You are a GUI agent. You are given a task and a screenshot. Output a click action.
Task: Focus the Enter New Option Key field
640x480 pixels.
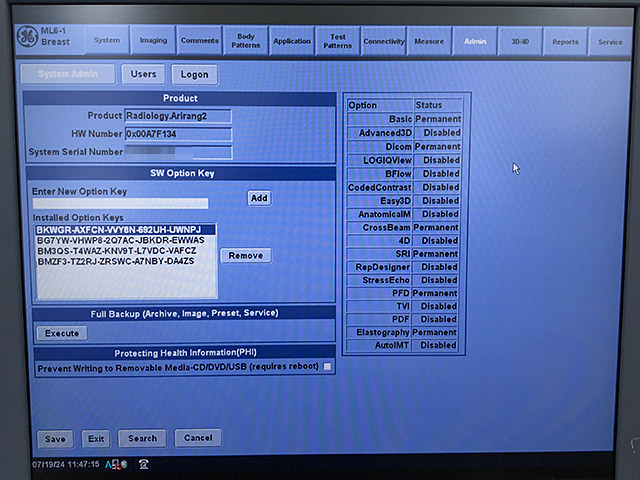pyautogui.click(x=120, y=203)
